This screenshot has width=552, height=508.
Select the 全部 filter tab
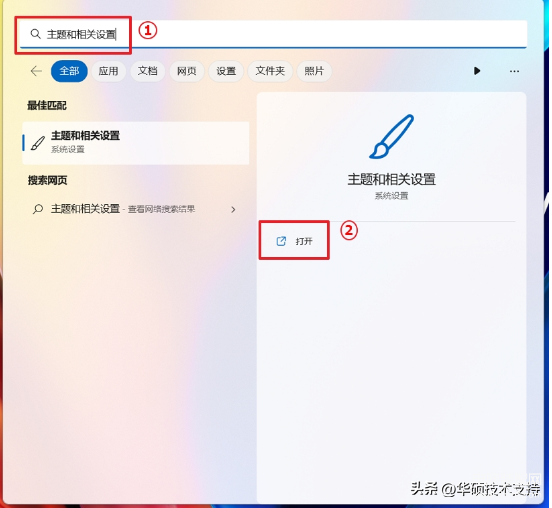tap(69, 71)
